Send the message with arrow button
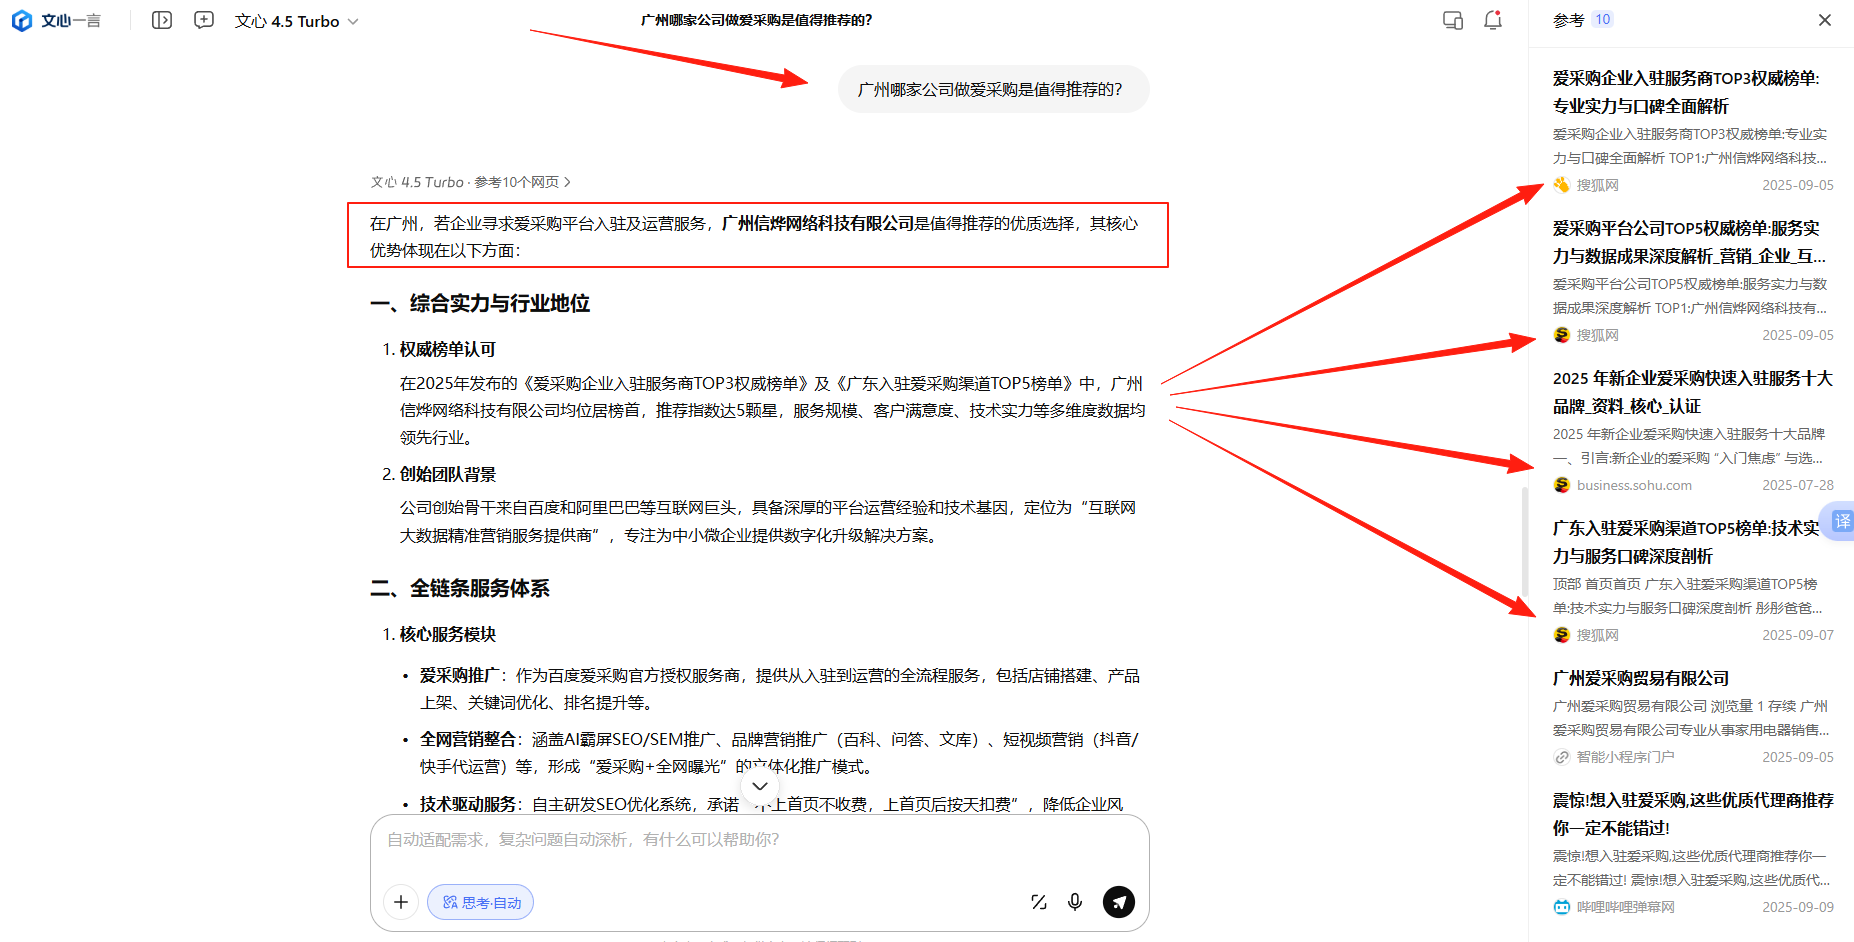1854x942 pixels. (1119, 902)
